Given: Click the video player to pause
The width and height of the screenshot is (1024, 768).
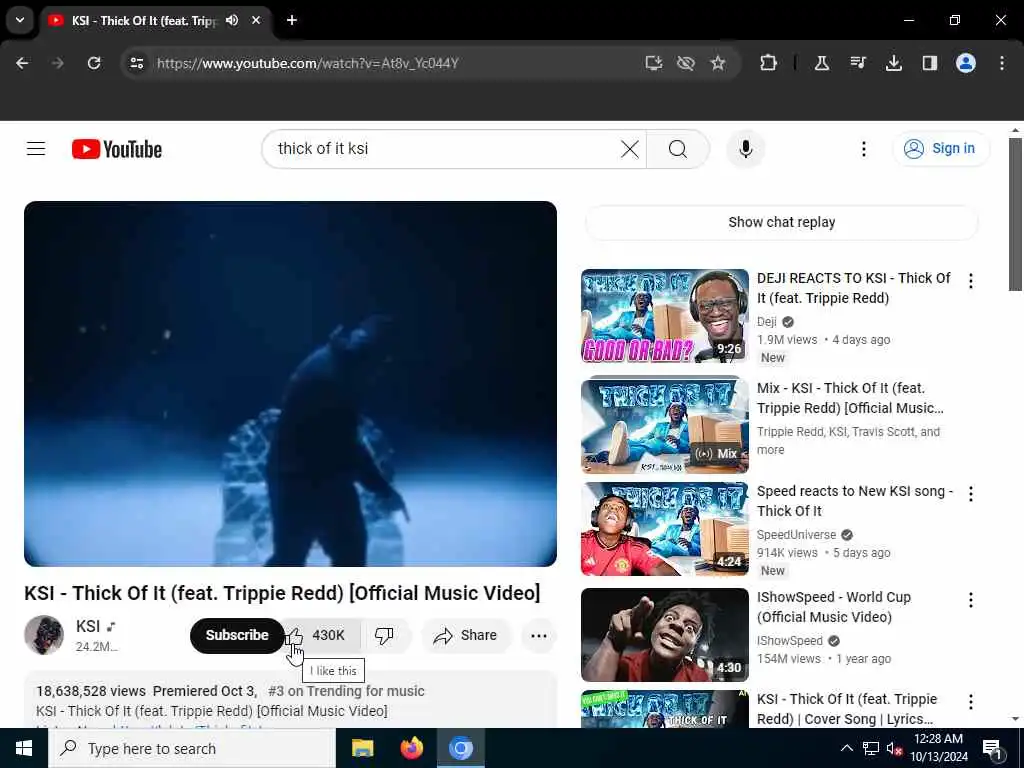Looking at the screenshot, I should (x=290, y=384).
